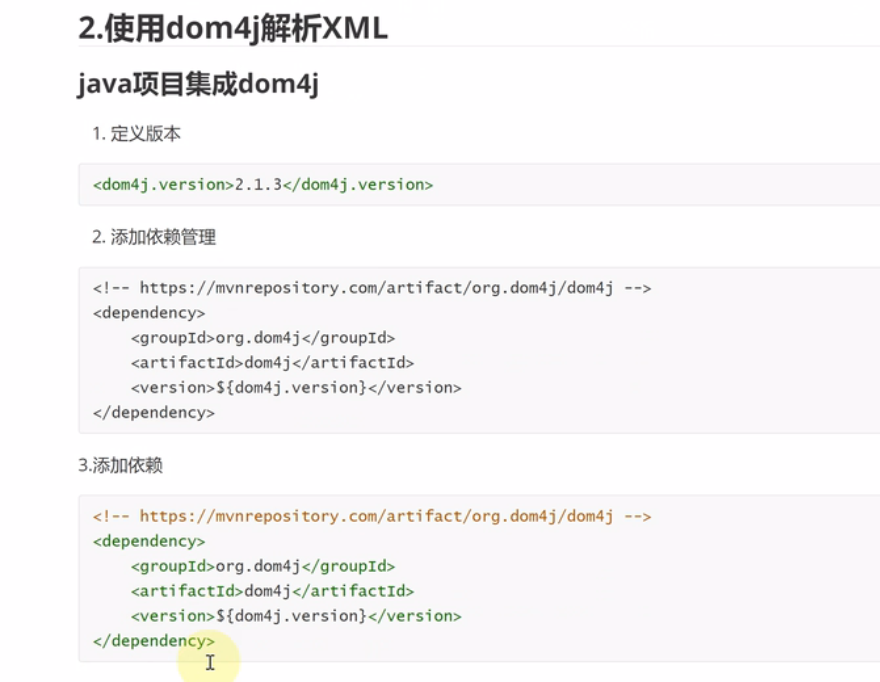Click the heading "2.使用dom4j解析XML"

[232, 29]
